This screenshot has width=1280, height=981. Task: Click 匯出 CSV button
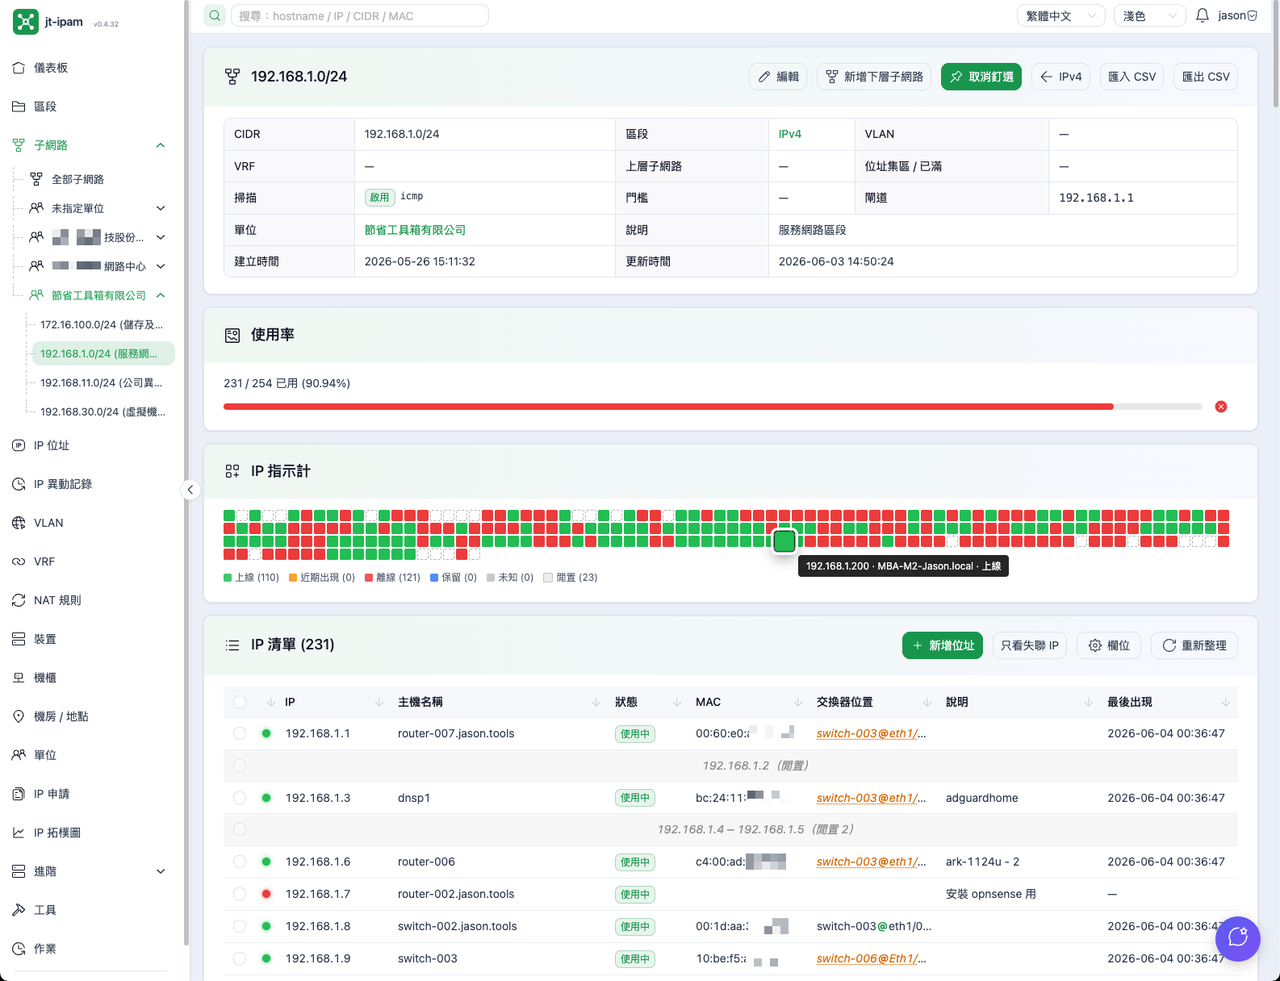pyautogui.click(x=1206, y=77)
